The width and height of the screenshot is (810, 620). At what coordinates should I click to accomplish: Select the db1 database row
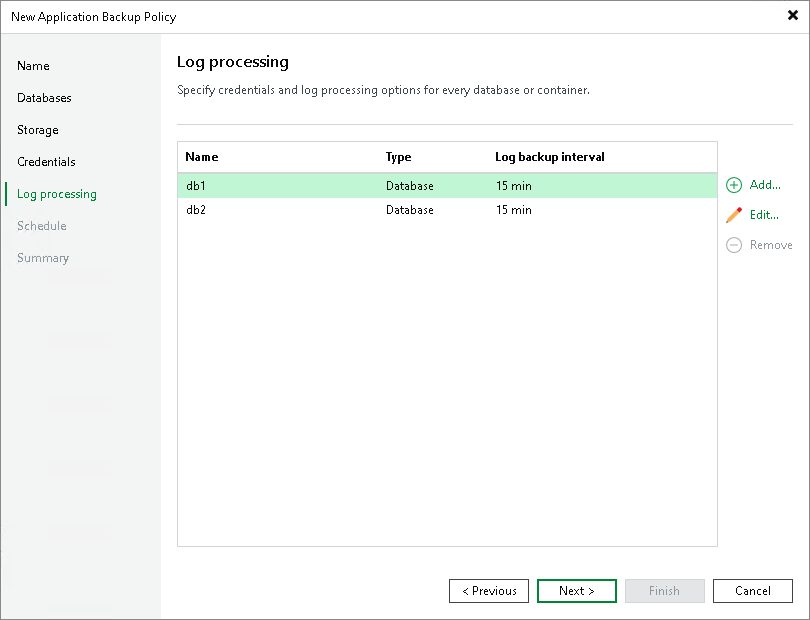[300, 185]
